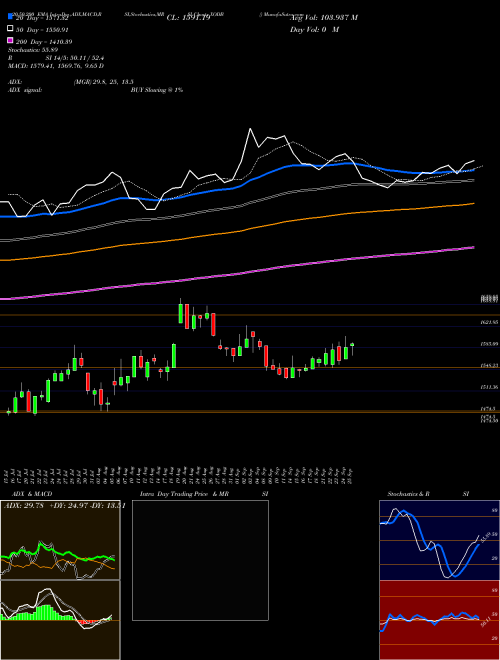500x660 pixels.
Task: Click the Day Vol reading
Action: [x=314, y=29]
